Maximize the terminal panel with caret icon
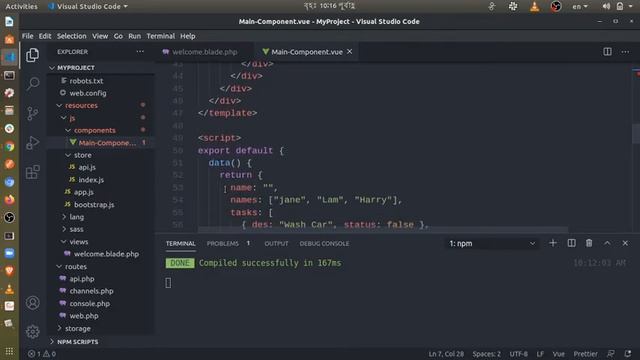This screenshot has height=360, width=640. coord(607,243)
